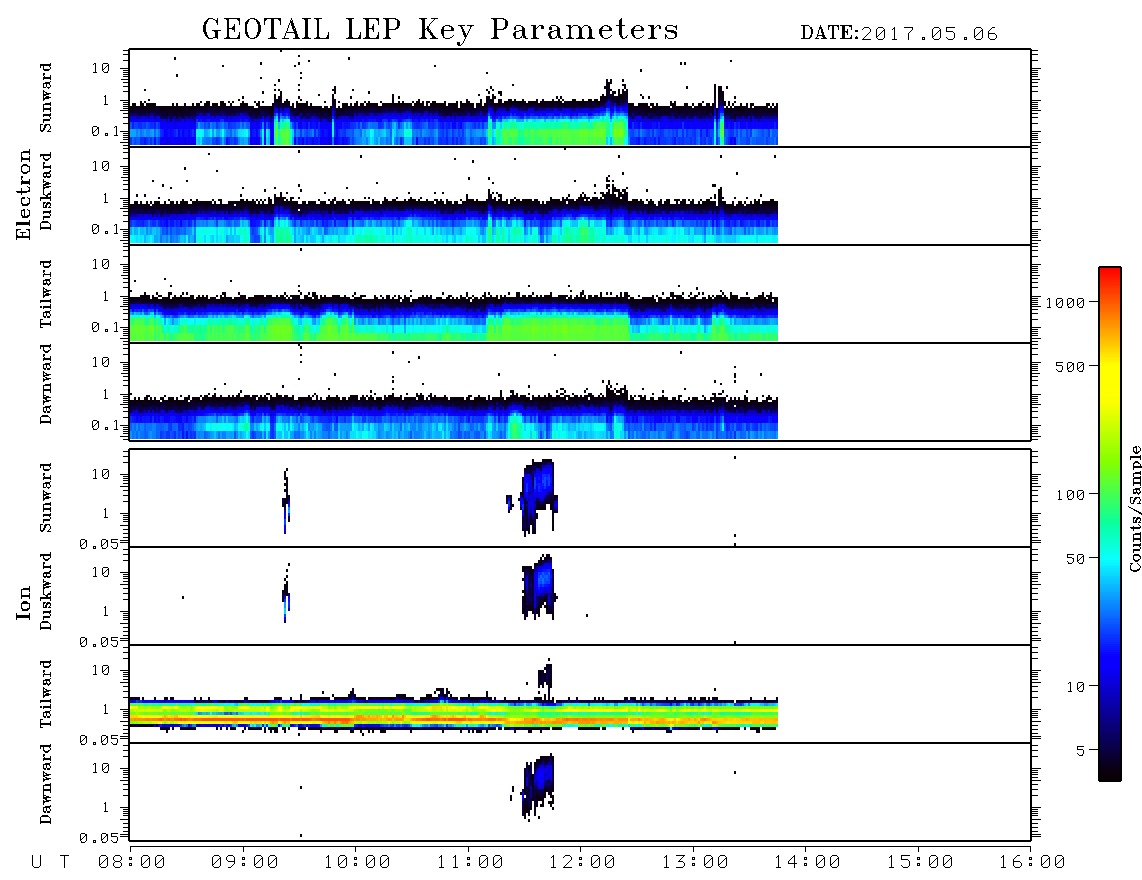Click the colorbar '50' tick label
1142x880 pixels.
click(x=1075, y=559)
